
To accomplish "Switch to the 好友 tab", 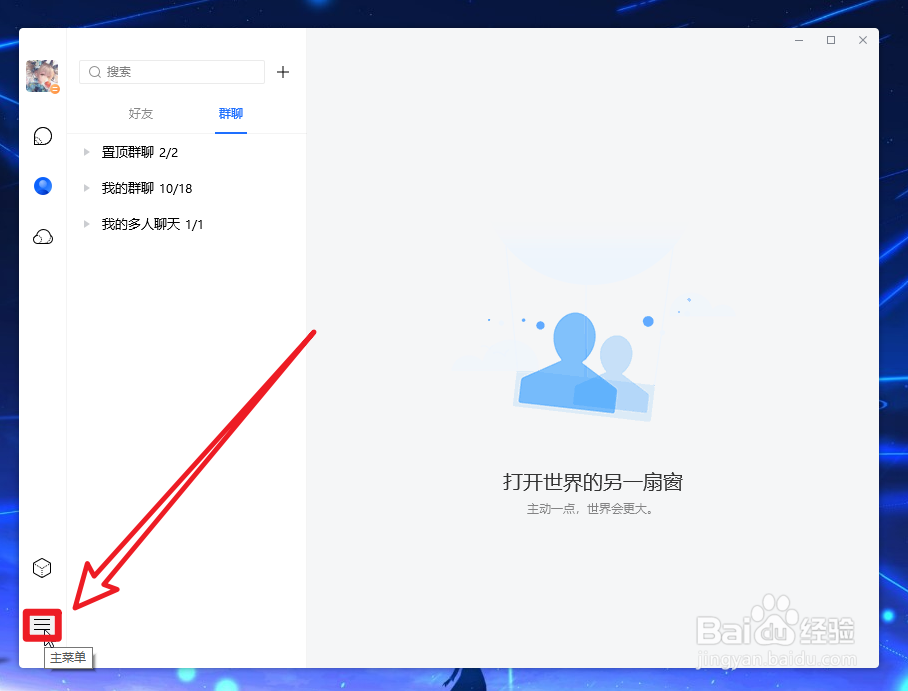I will tap(141, 113).
